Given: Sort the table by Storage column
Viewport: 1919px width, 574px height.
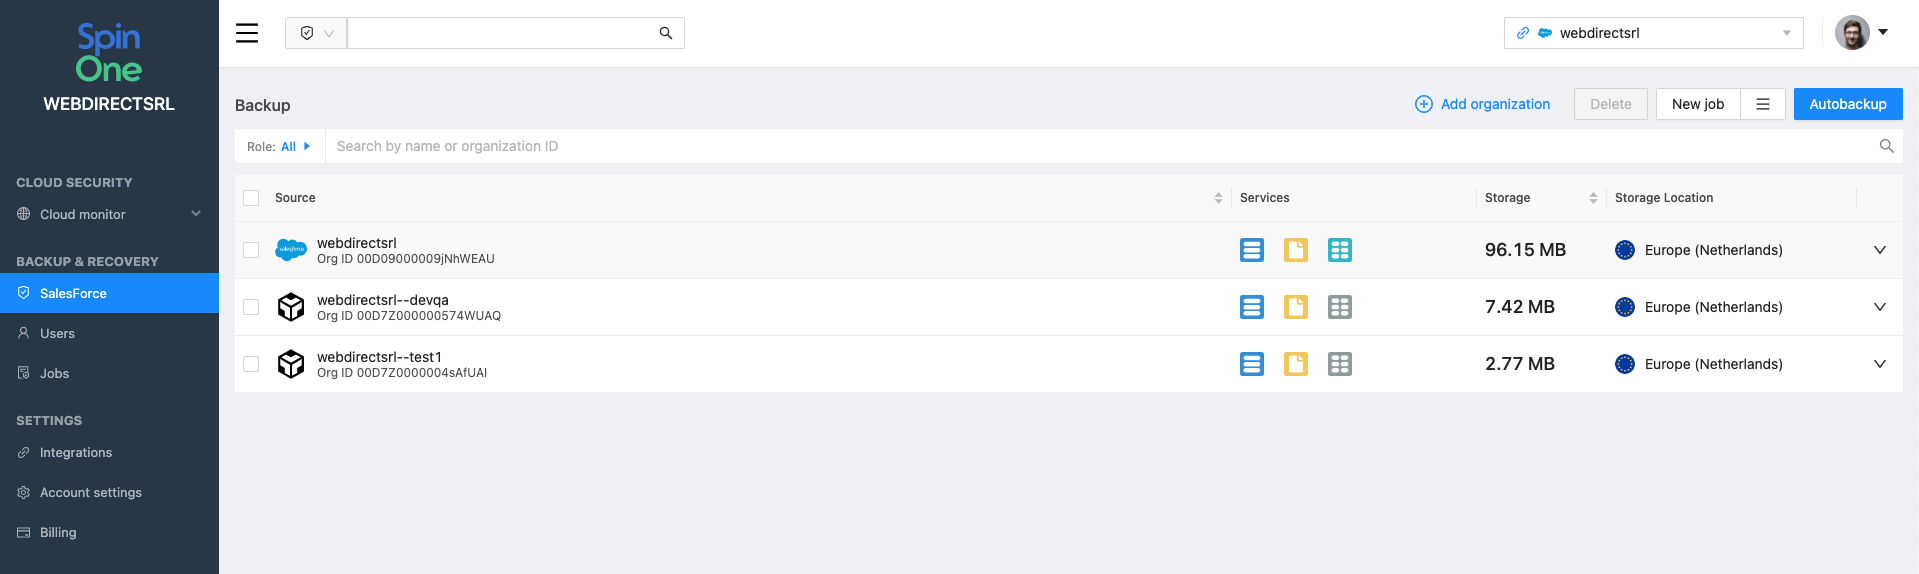Looking at the screenshot, I should point(1593,198).
